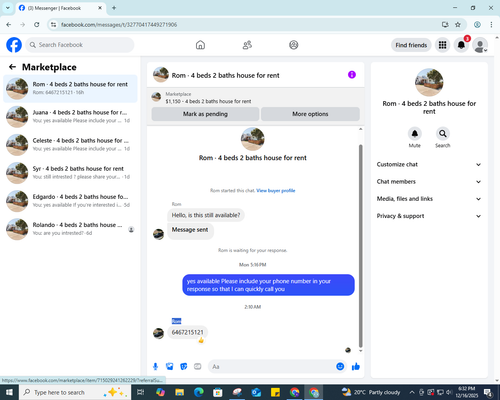
Task: Click the message "Hello, is this still available?"
Action: (x=206, y=215)
